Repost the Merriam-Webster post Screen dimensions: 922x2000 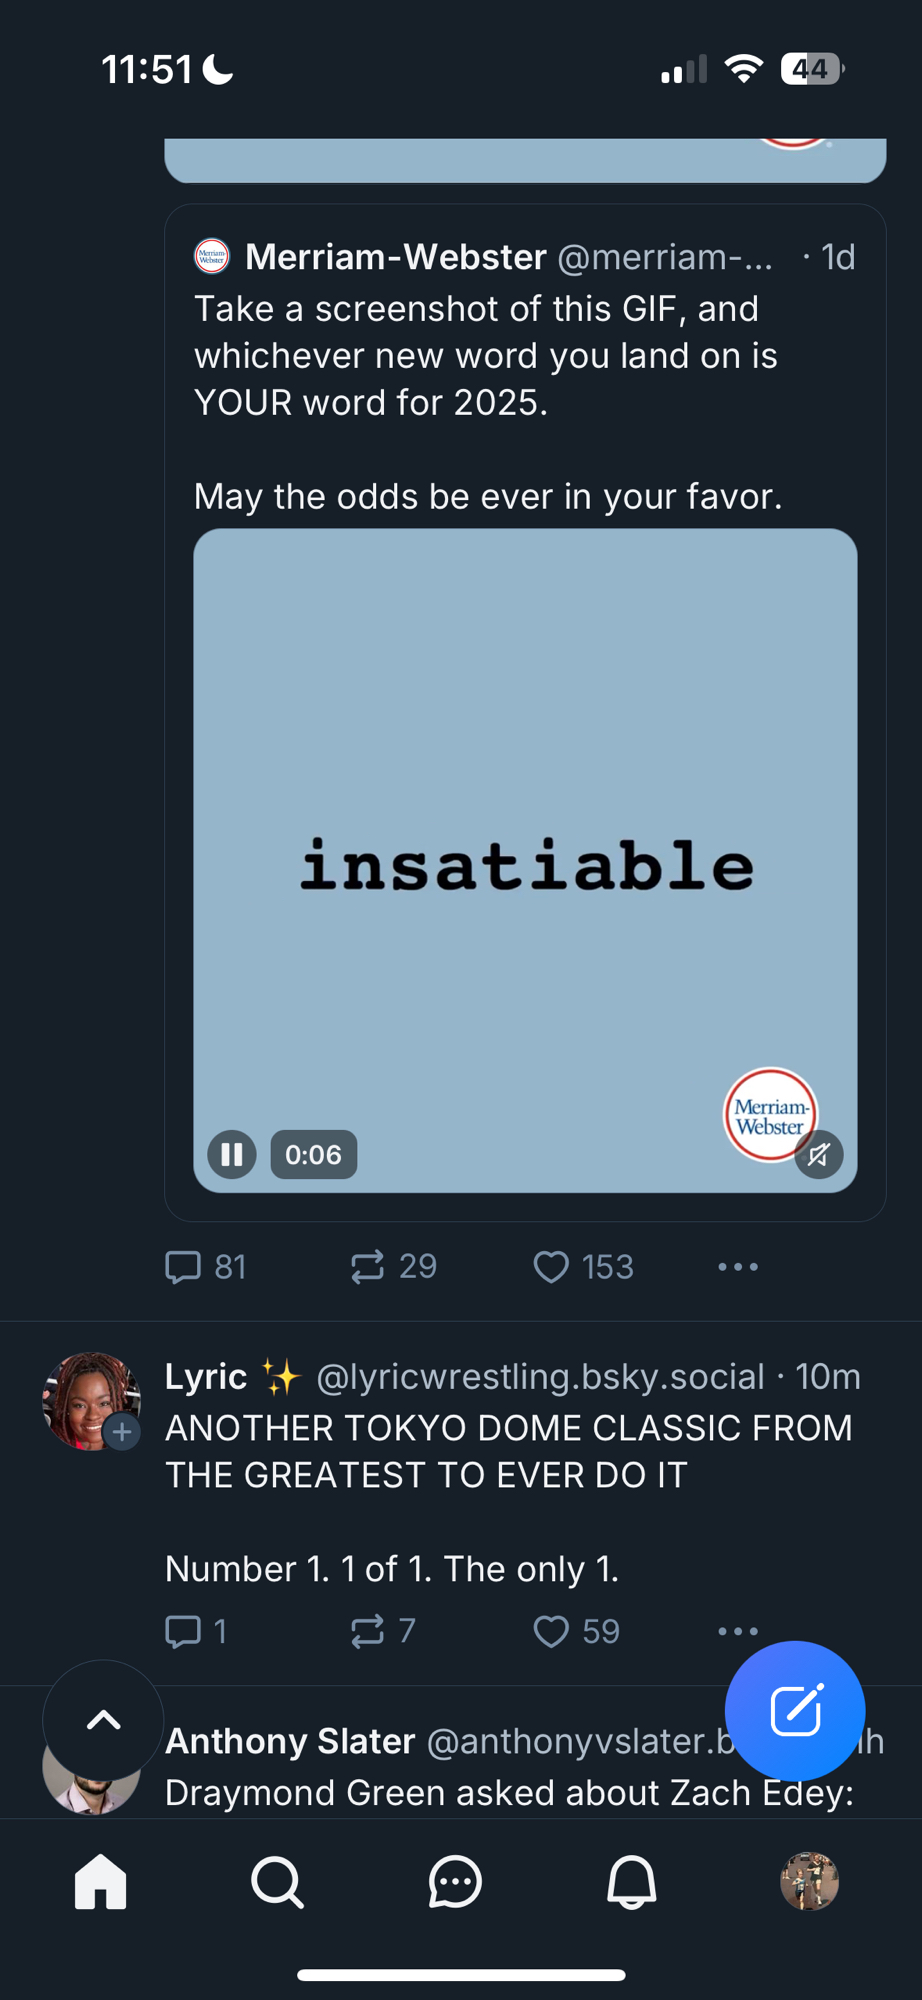pos(368,1267)
